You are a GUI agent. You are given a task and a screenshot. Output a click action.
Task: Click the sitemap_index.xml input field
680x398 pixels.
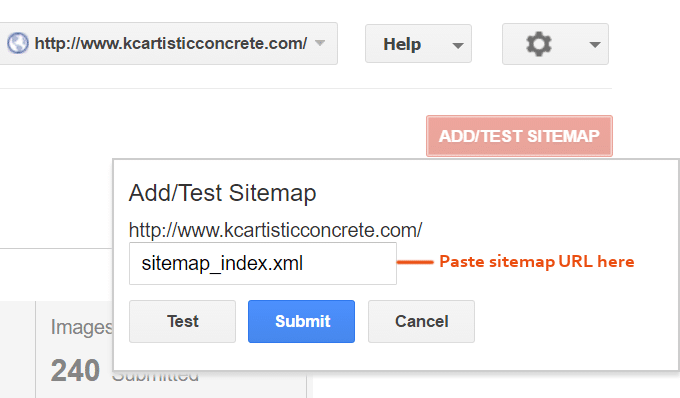pyautogui.click(x=263, y=264)
